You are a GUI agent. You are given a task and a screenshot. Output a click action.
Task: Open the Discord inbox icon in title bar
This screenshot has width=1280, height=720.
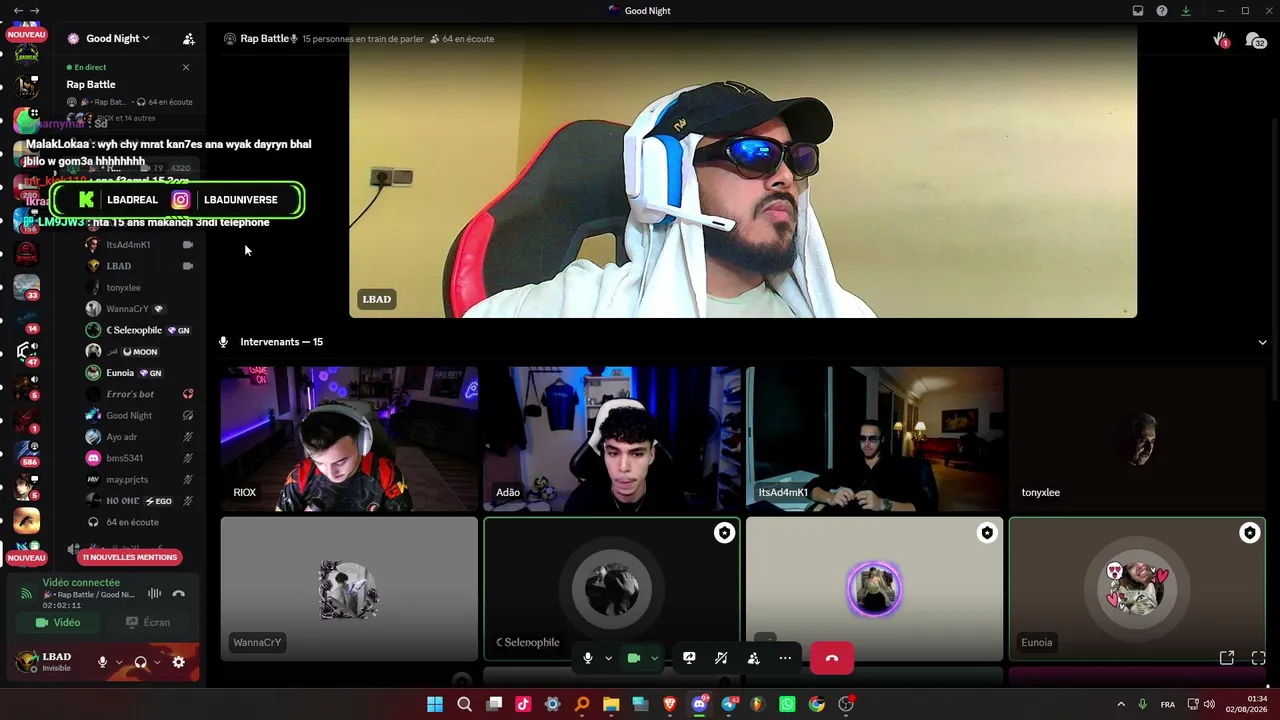tap(1138, 11)
